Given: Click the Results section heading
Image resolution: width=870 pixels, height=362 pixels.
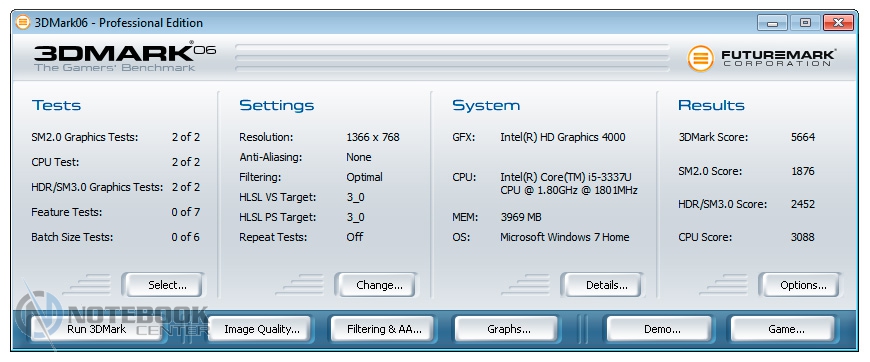Looking at the screenshot, I should (711, 105).
